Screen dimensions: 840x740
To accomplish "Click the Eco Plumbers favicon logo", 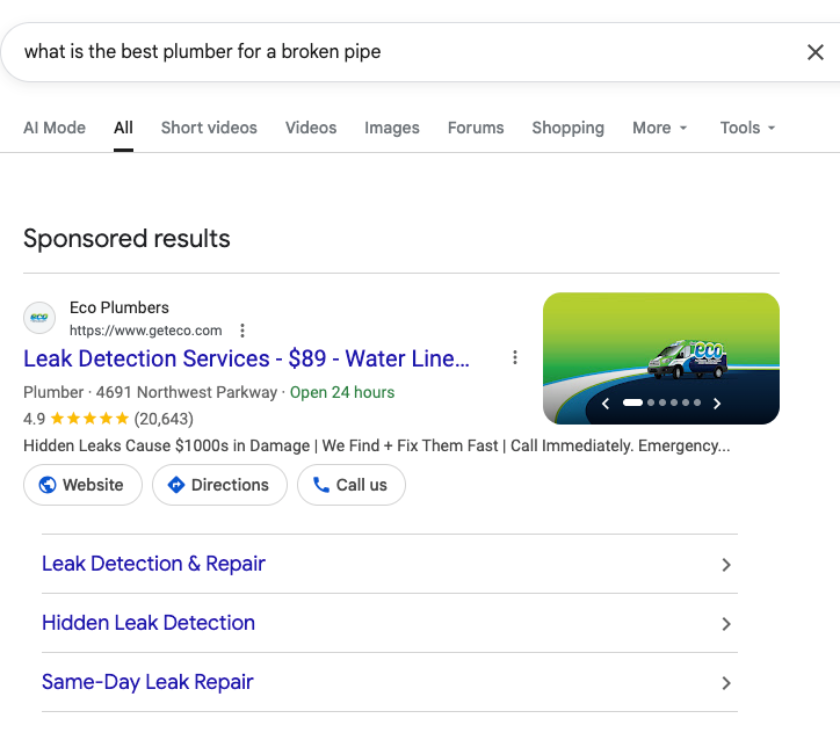I will (39, 318).
